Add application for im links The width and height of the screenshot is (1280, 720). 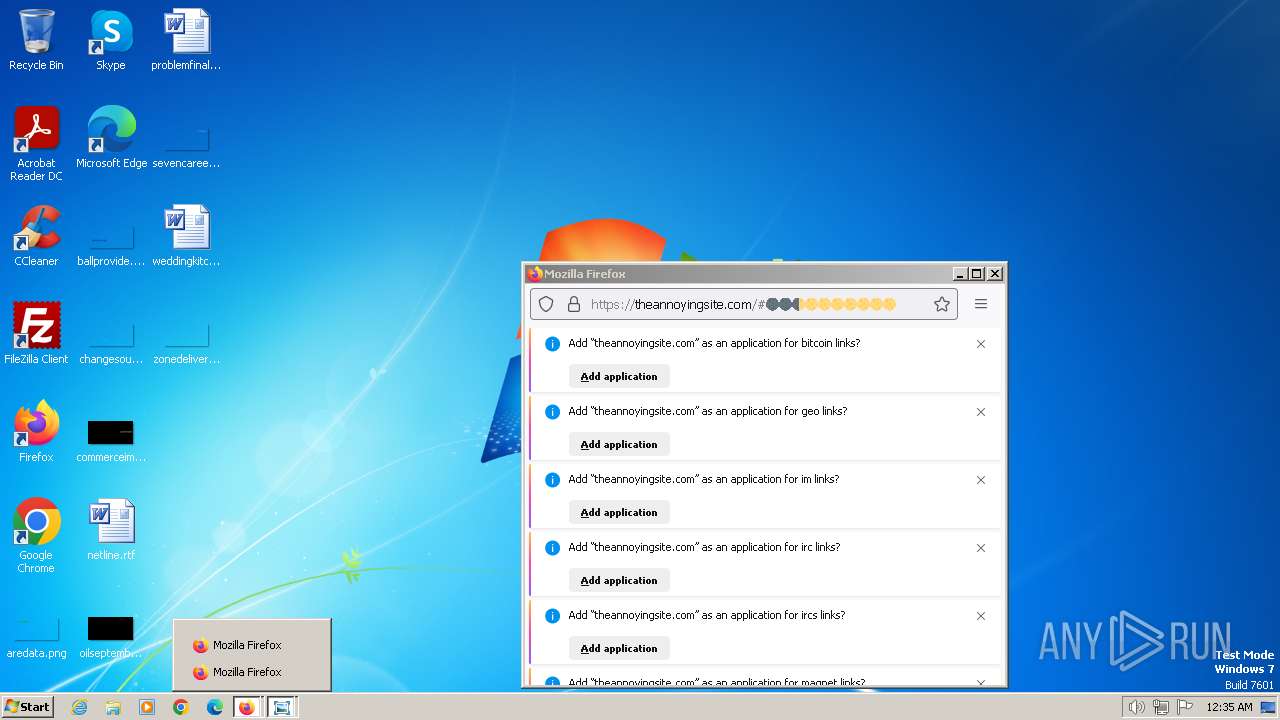pos(619,513)
